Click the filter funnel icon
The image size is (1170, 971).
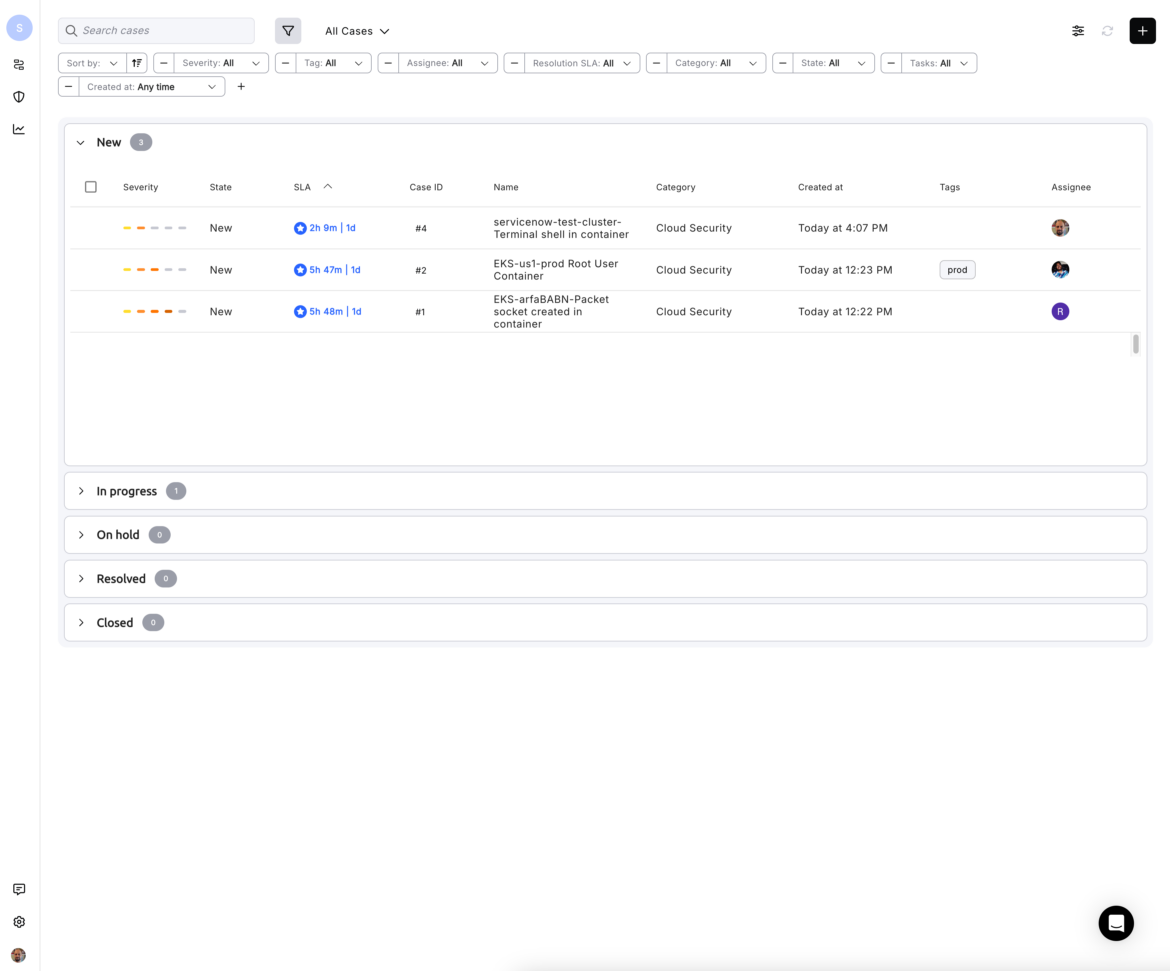click(x=288, y=31)
